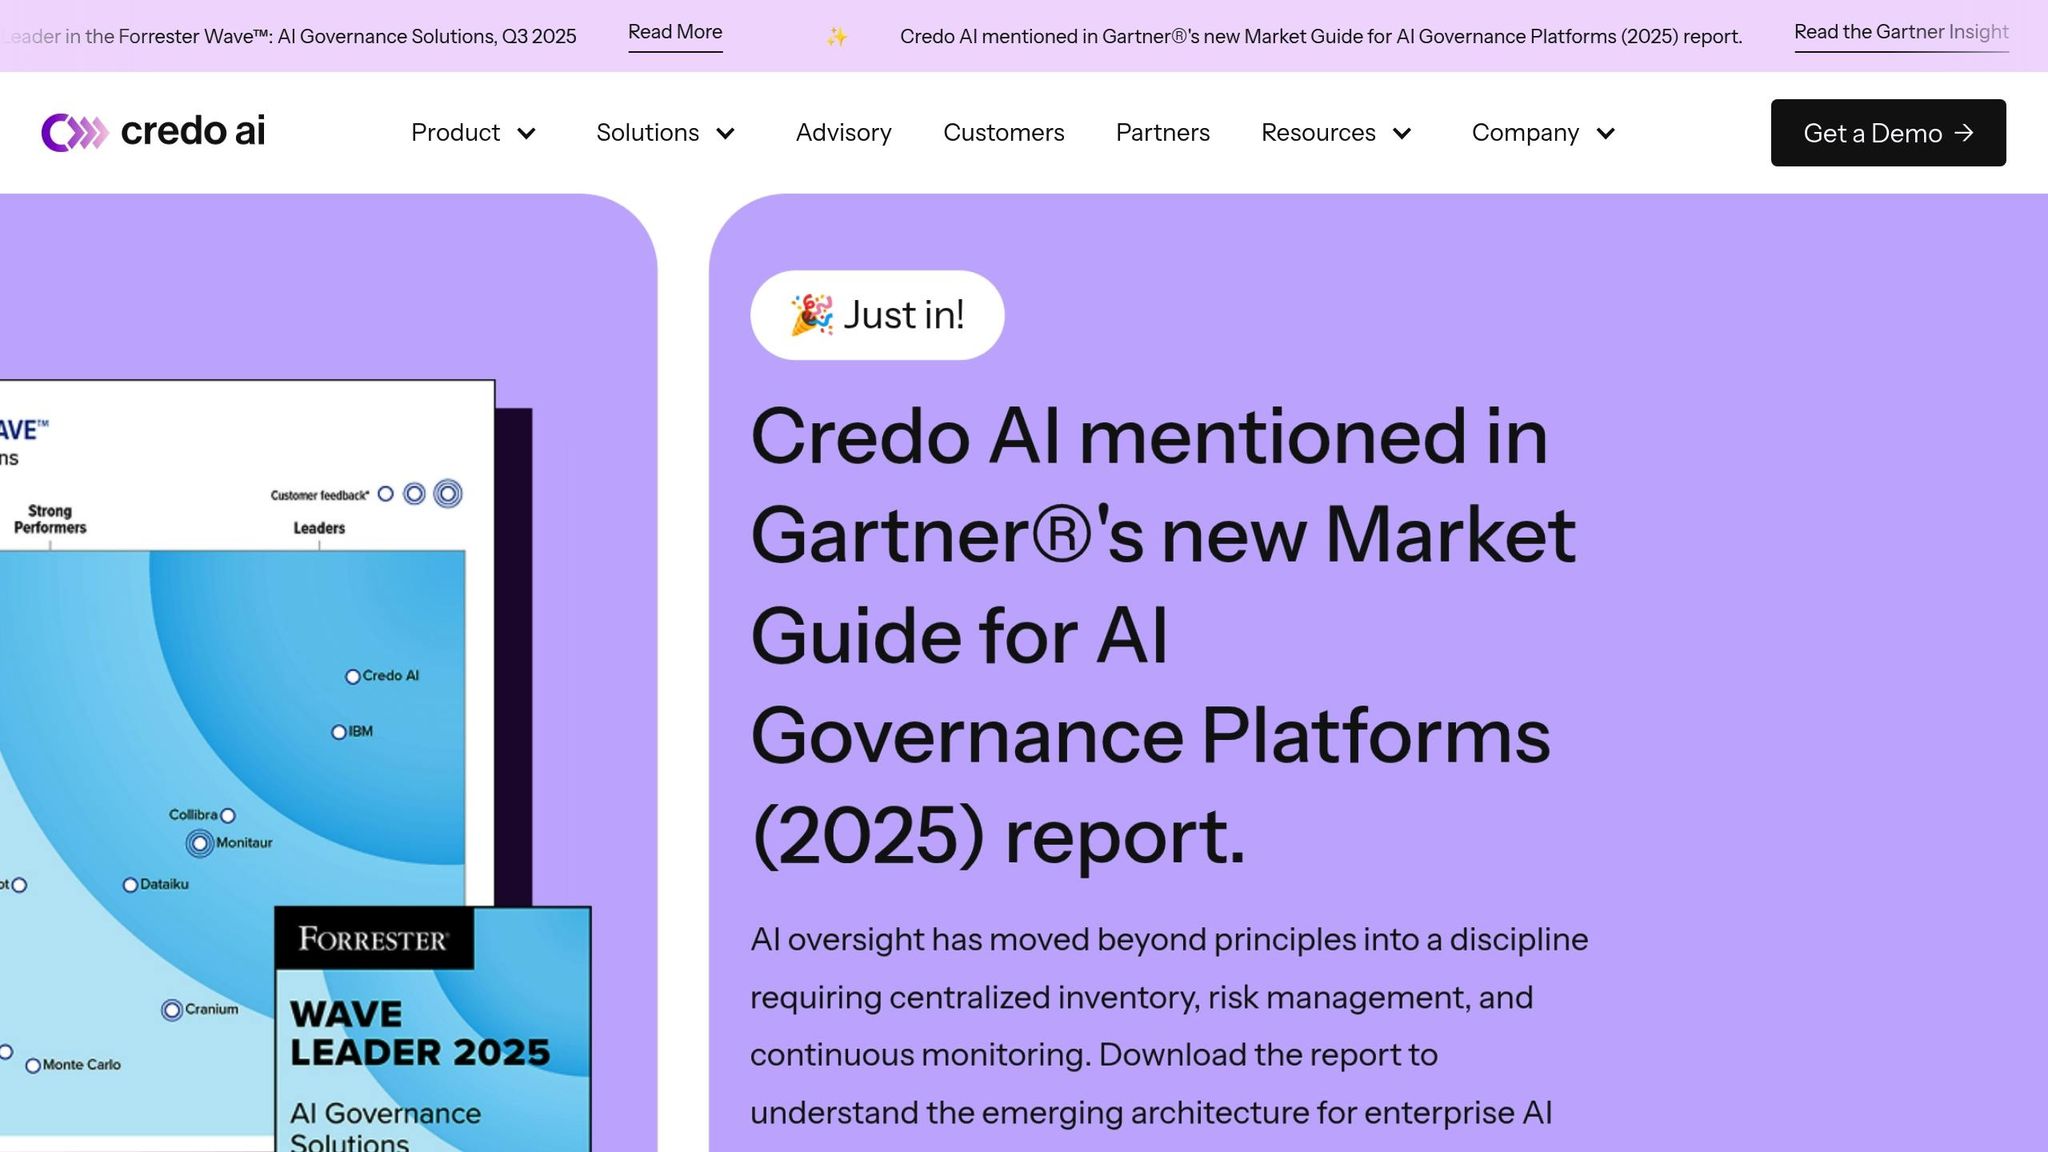Select Advisory in the navigation bar
This screenshot has width=2048, height=1152.
tap(843, 132)
